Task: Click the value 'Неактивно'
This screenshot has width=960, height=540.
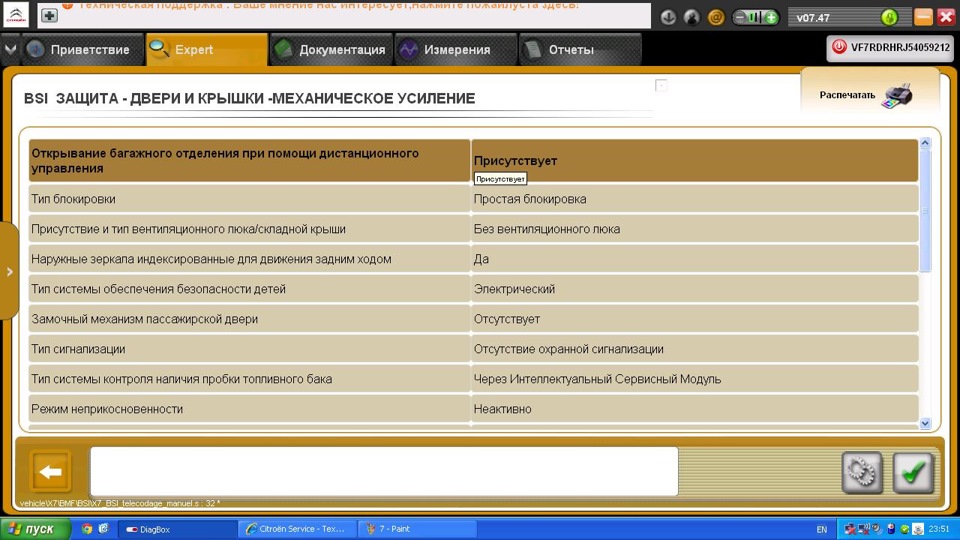Action: [x=502, y=409]
